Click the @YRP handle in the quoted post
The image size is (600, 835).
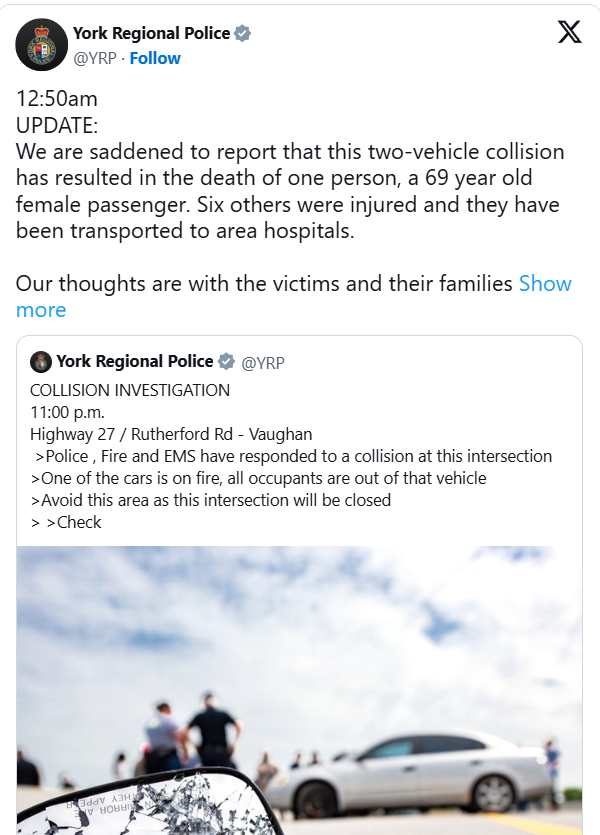(263, 362)
